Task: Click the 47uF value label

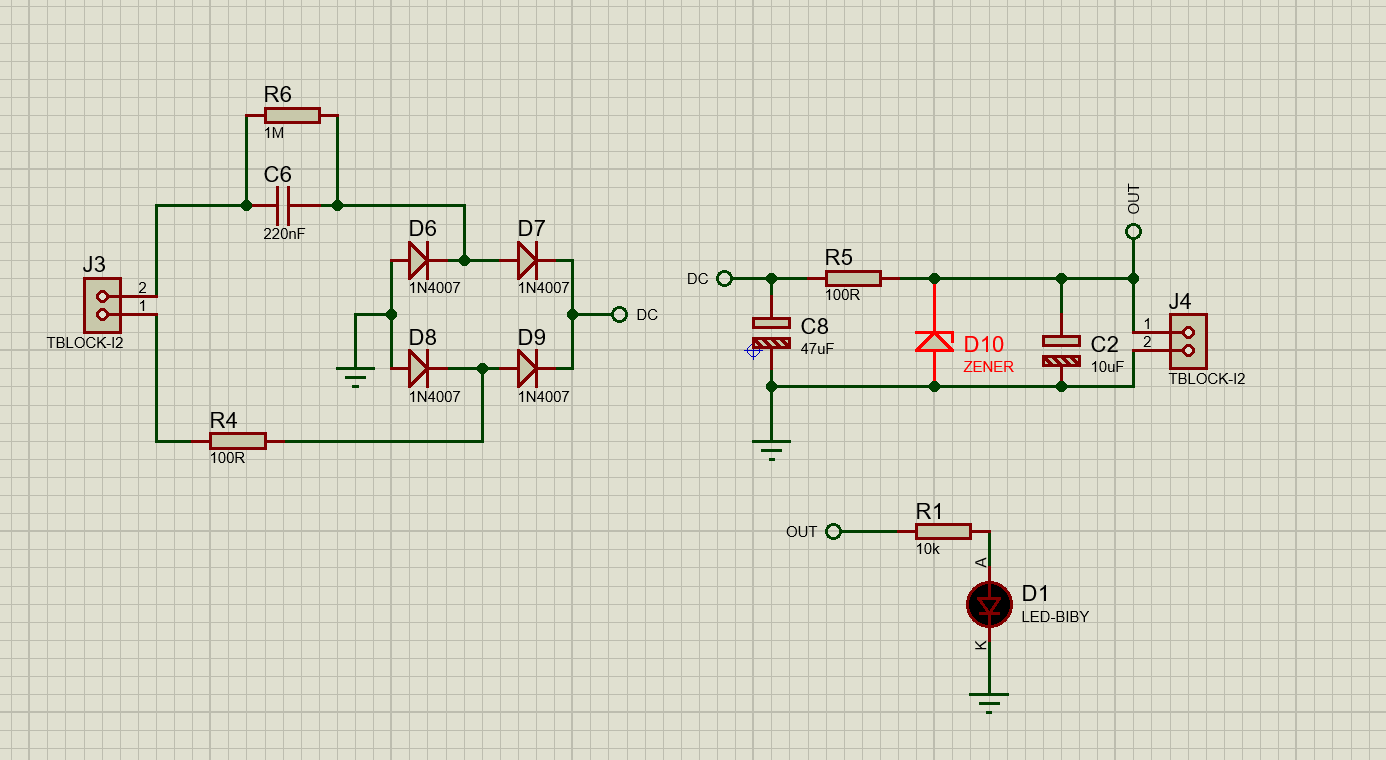Action: click(x=817, y=349)
